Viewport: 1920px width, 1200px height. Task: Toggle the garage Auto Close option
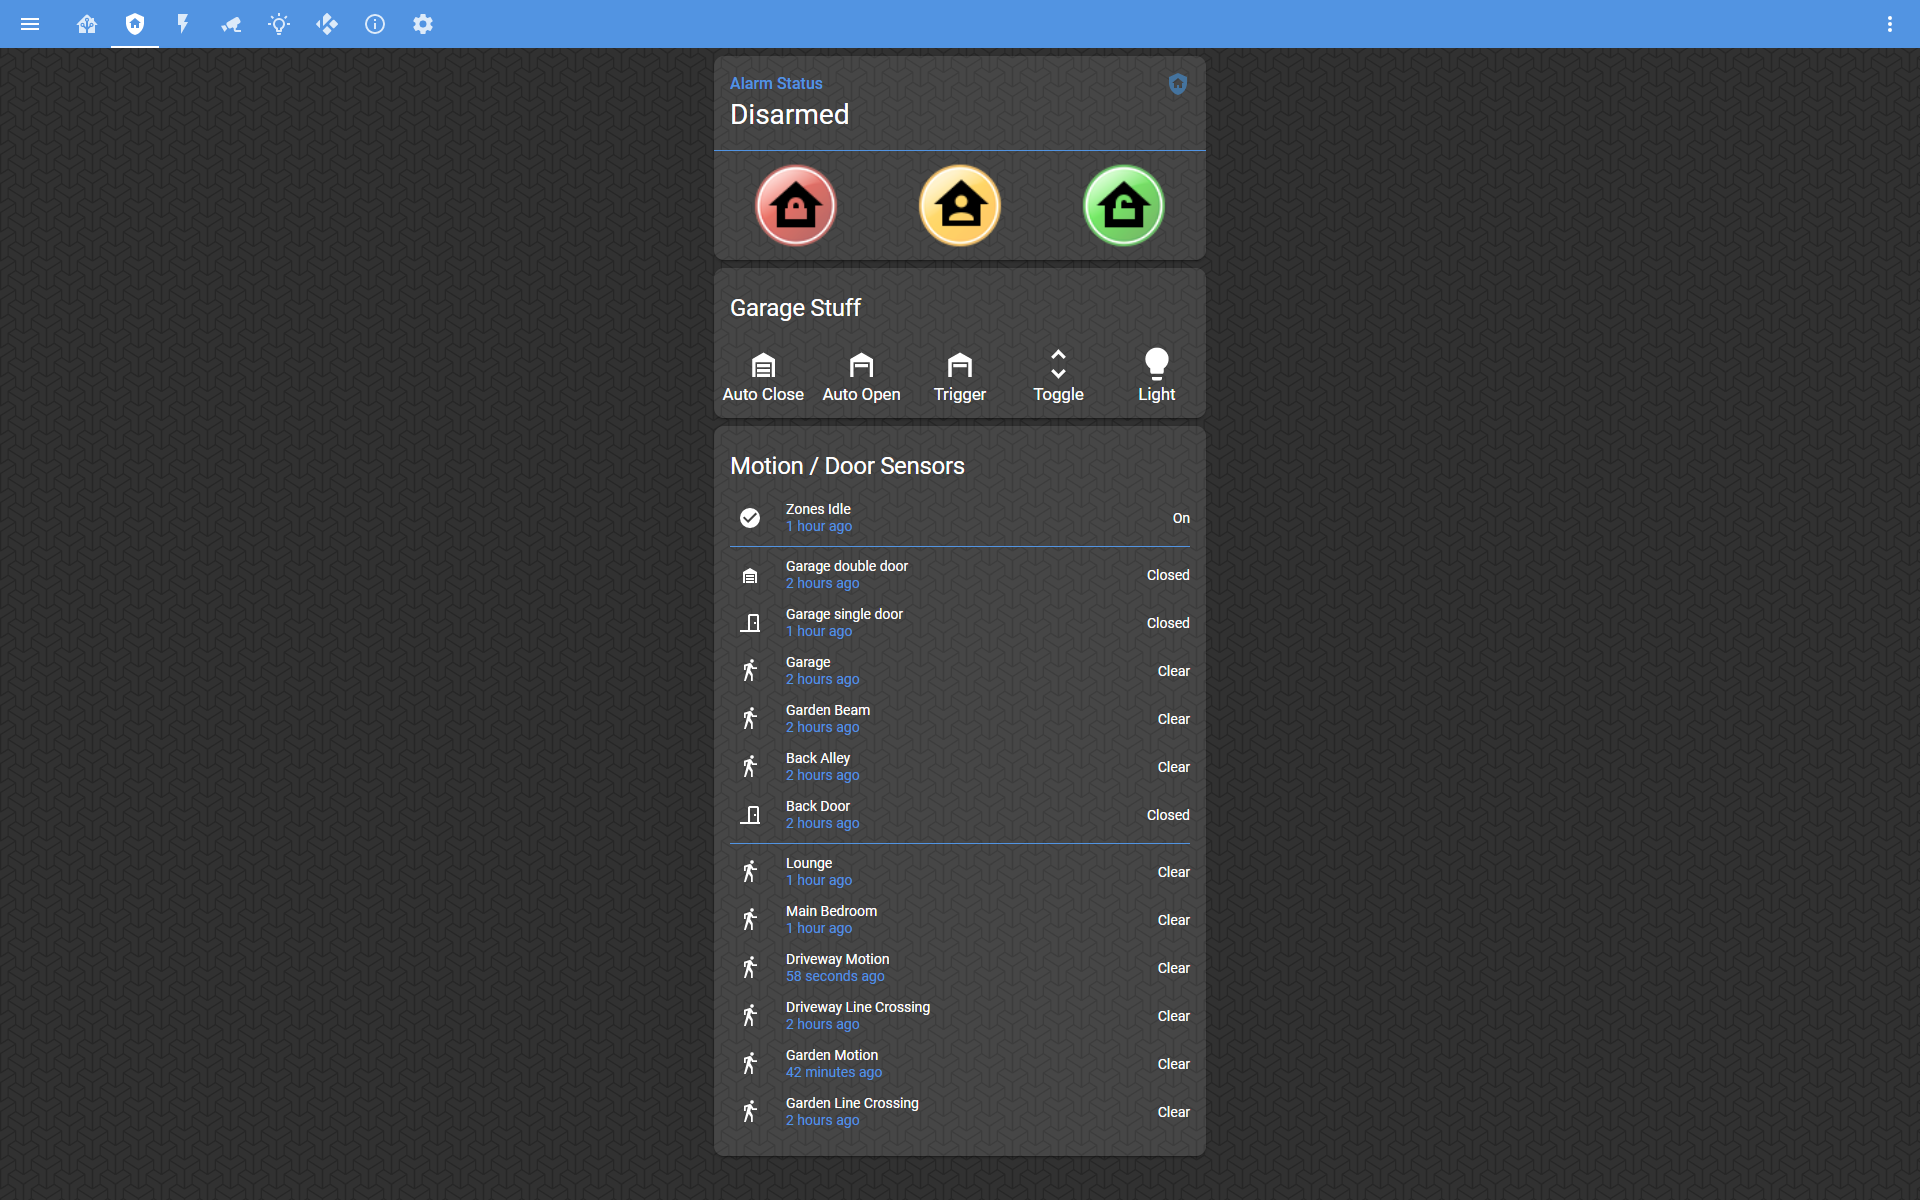(763, 376)
